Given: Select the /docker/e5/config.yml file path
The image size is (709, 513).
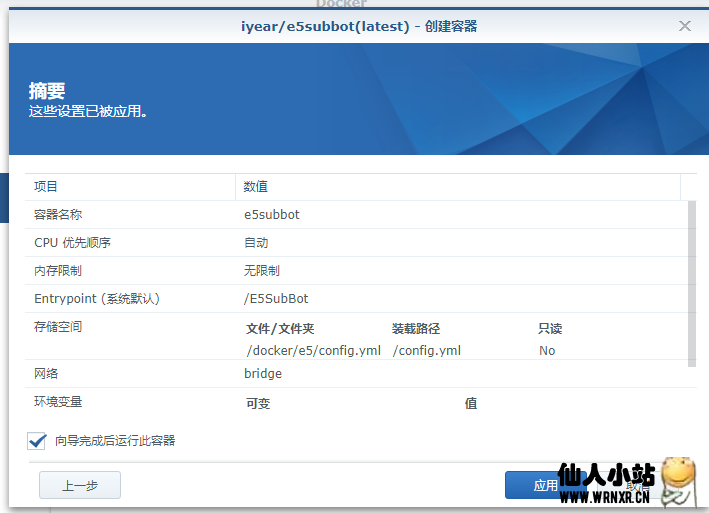Looking at the screenshot, I should pyautogui.click(x=314, y=351).
